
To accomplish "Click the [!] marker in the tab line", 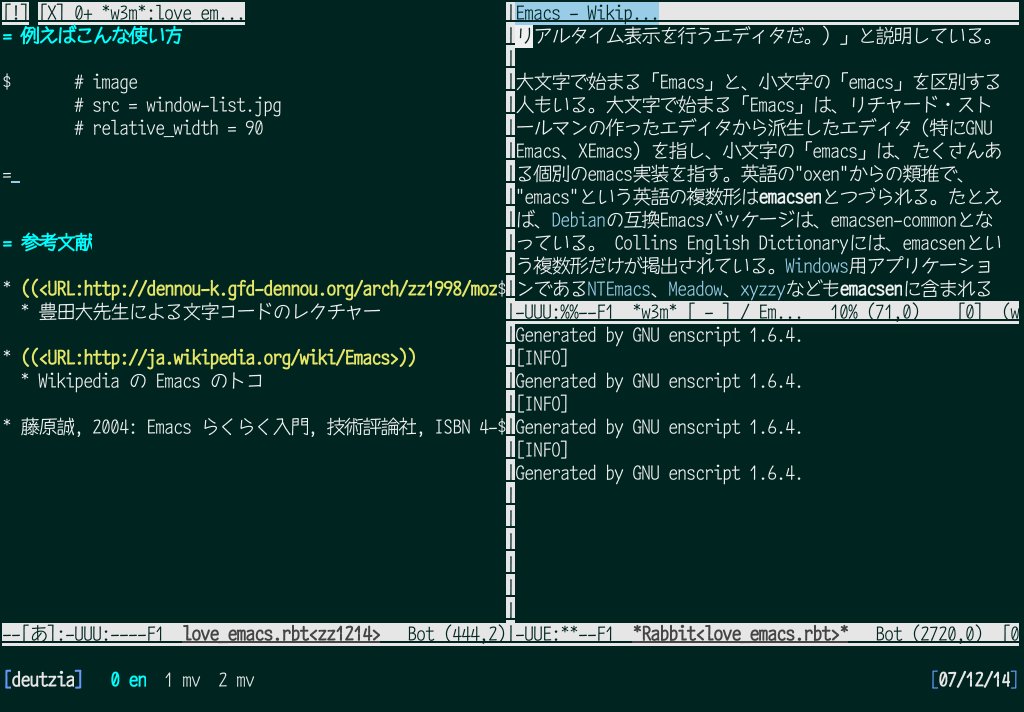I will click(16, 13).
